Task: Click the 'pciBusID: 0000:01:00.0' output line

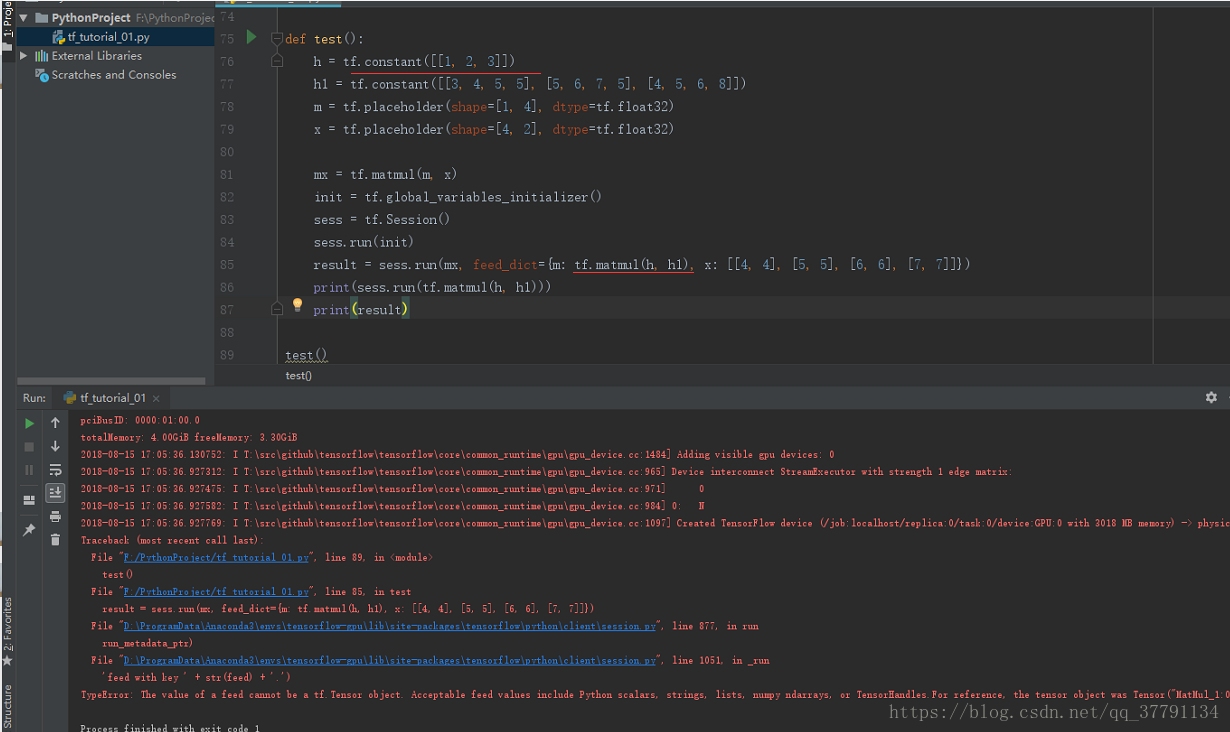Action: pos(140,420)
